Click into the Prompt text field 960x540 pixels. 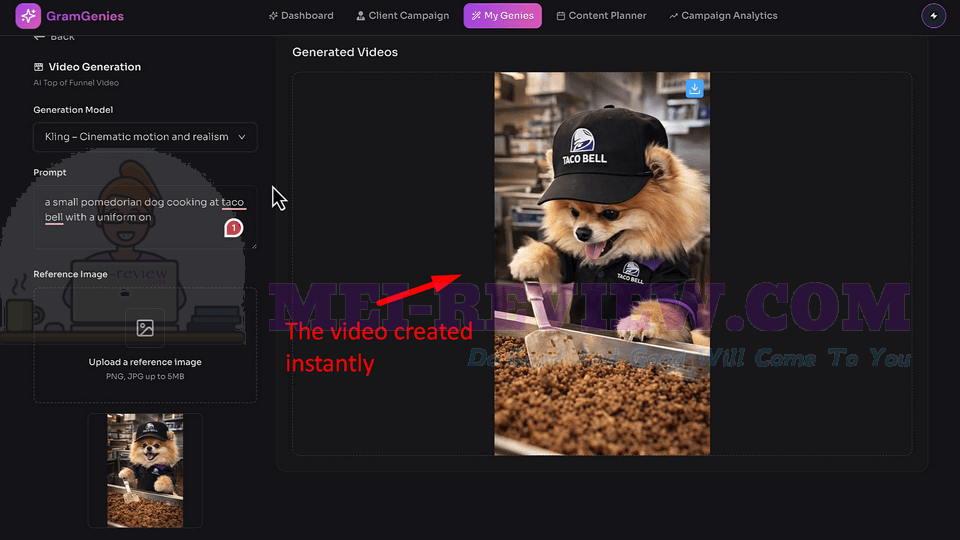[x=145, y=217]
